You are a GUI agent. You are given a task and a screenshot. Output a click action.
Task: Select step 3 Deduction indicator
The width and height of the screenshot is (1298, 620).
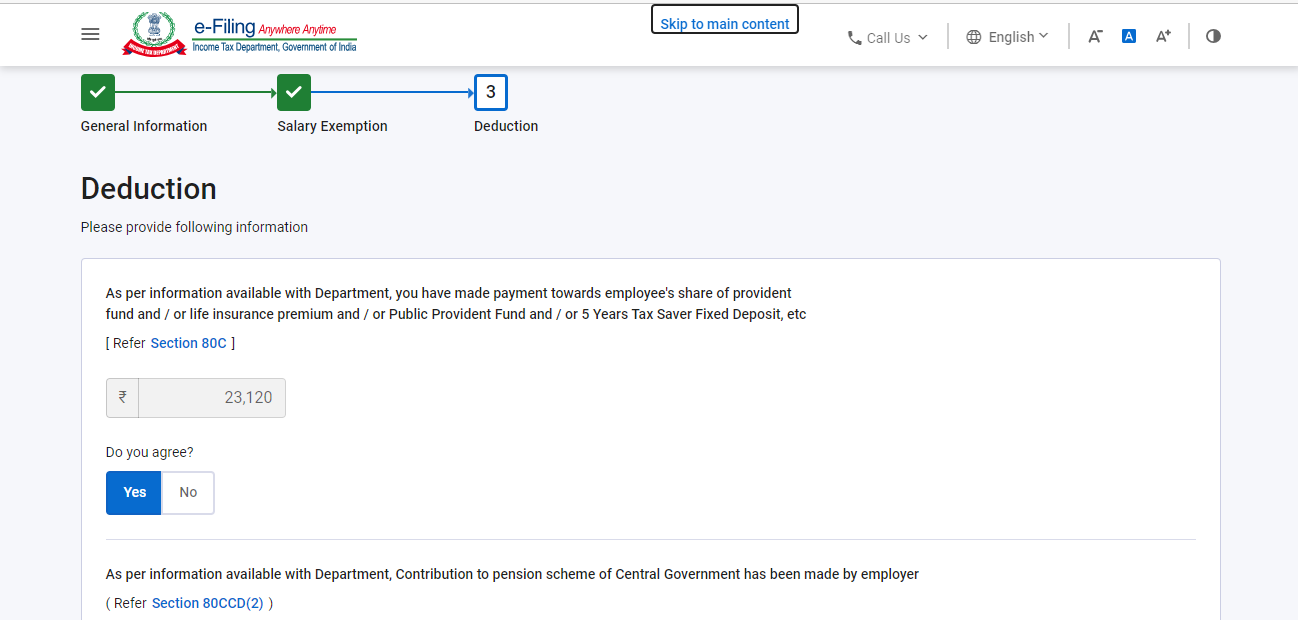coord(491,92)
